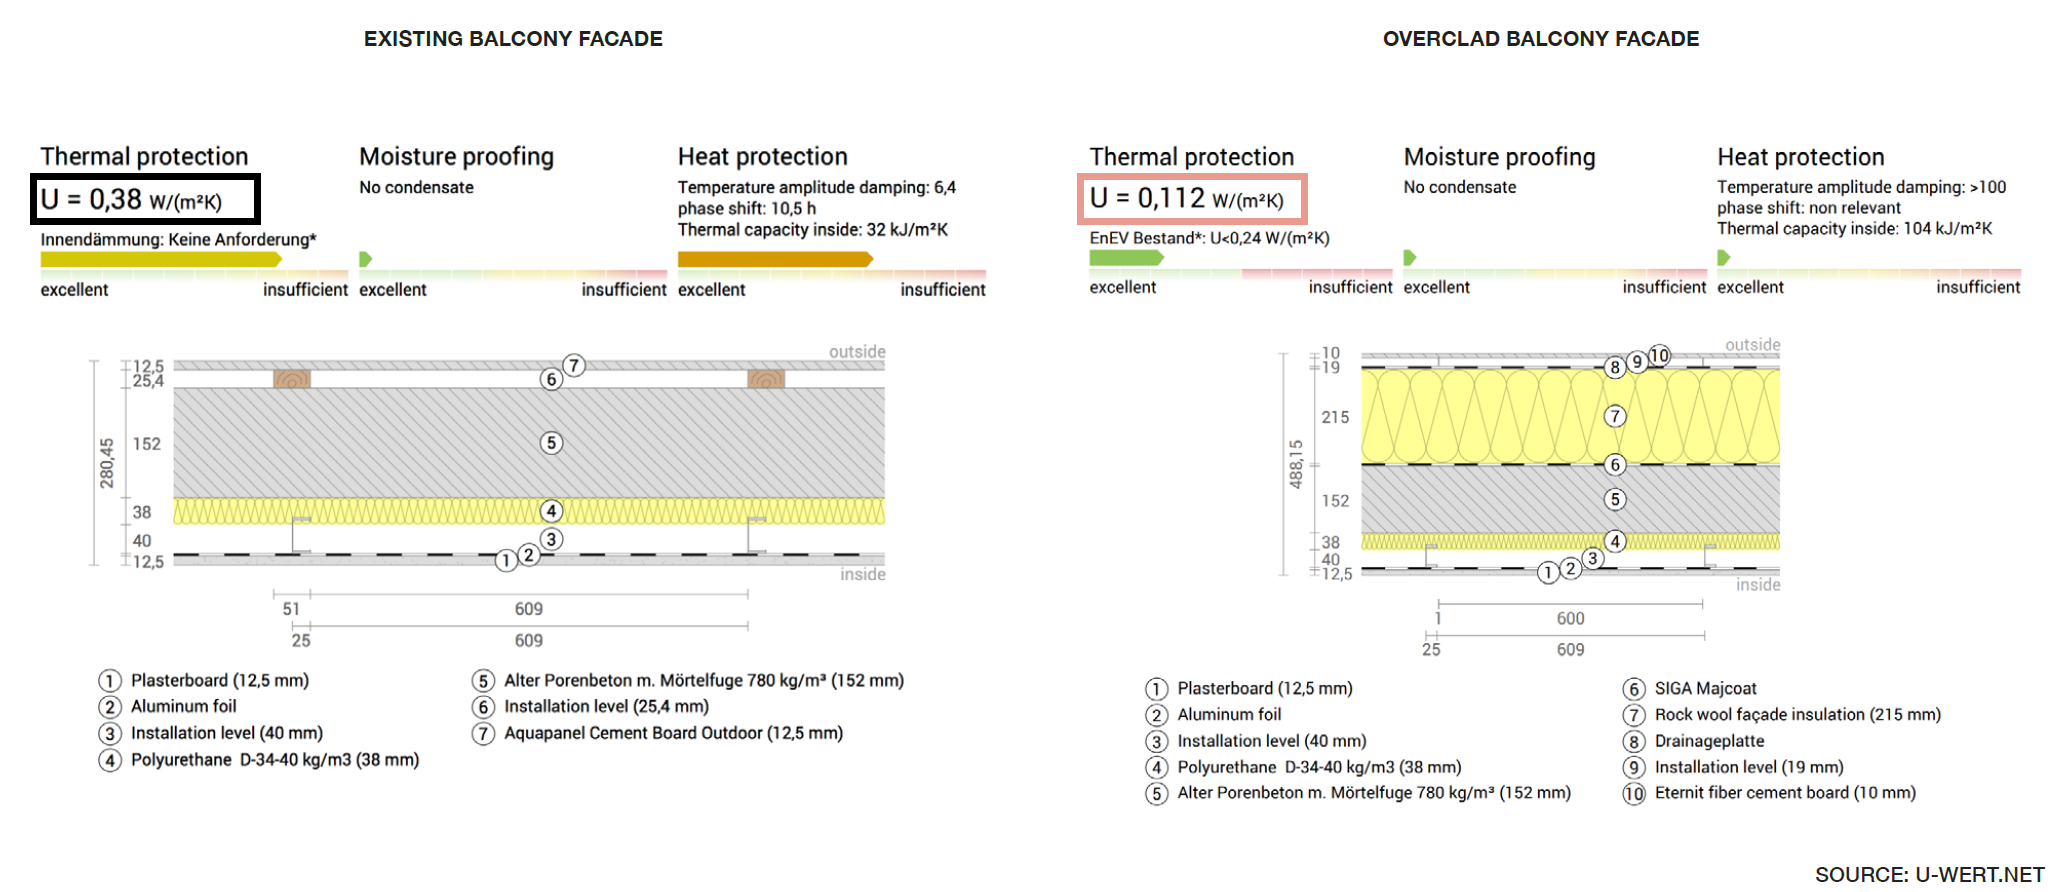The image size is (2058, 892).
Task: Click 'EnEV Bestand*: U<0,24 W/(m²K)' note
Action: [1209, 238]
